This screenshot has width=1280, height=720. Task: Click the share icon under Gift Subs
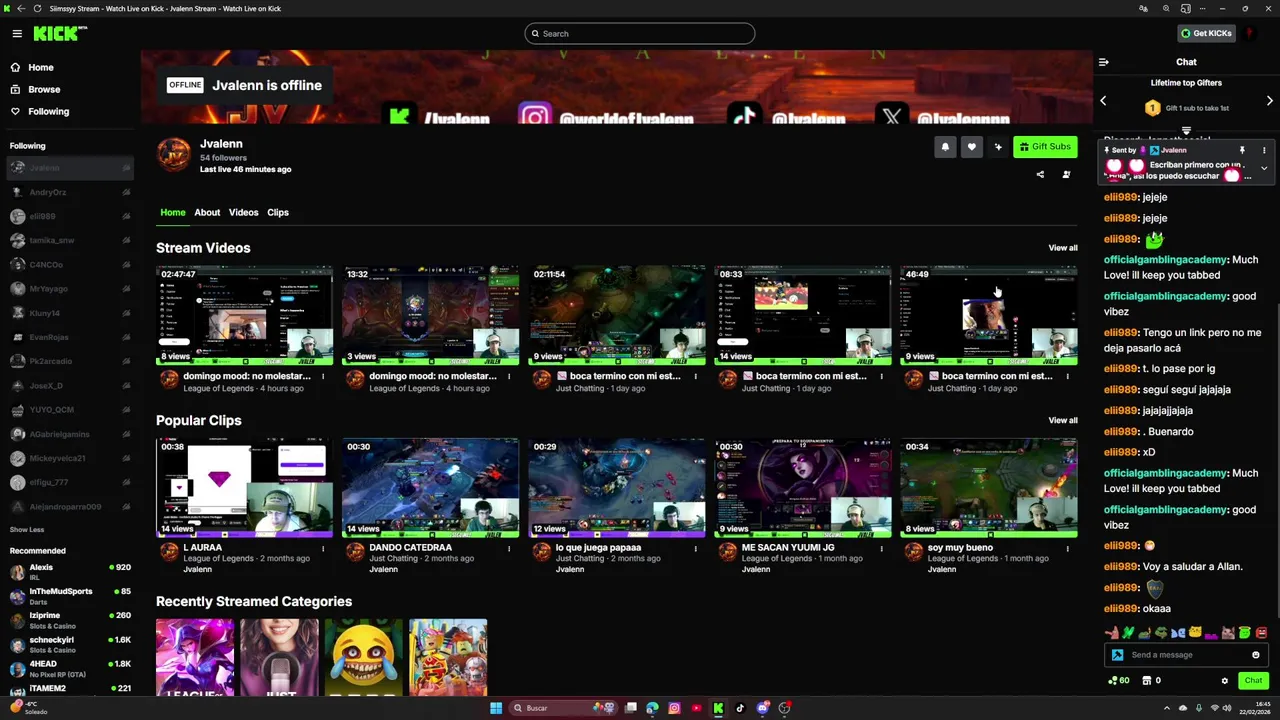tap(1040, 175)
